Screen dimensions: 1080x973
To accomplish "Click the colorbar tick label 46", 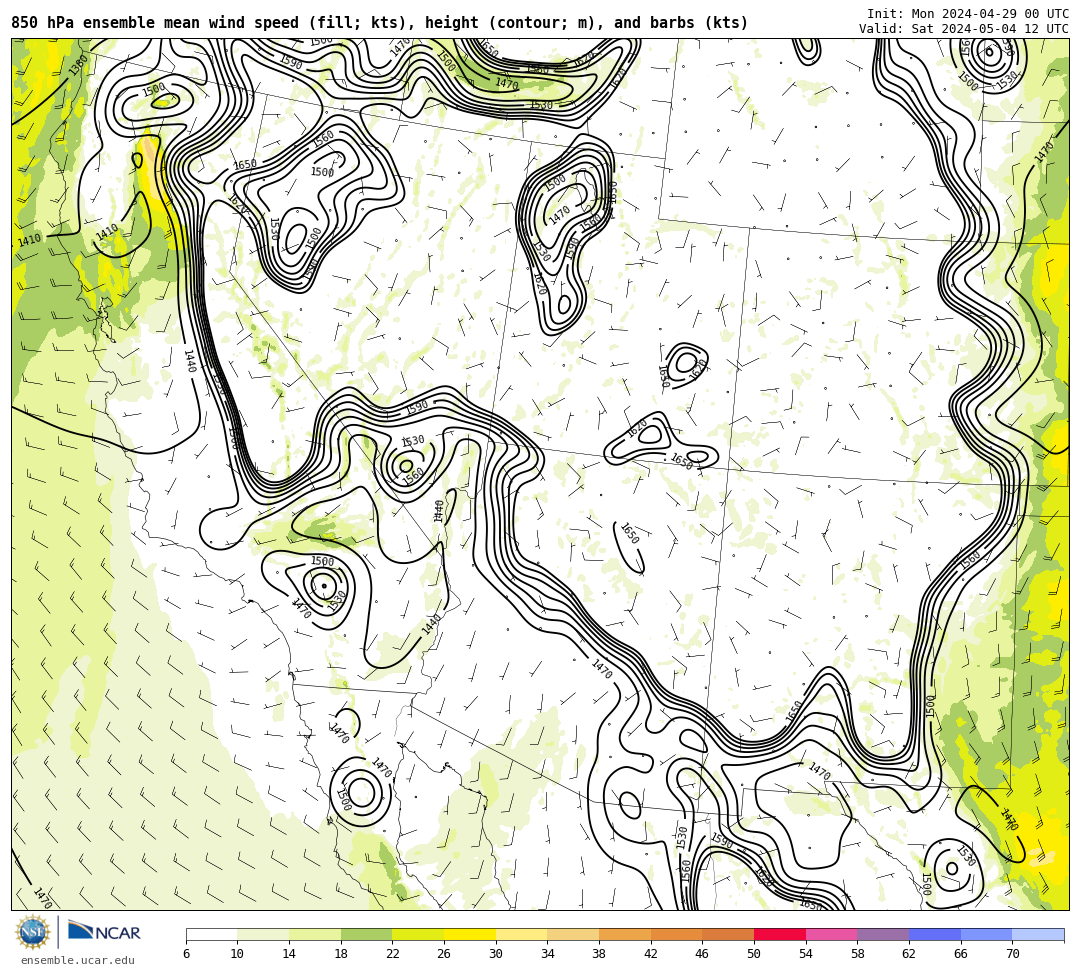I will (703, 954).
